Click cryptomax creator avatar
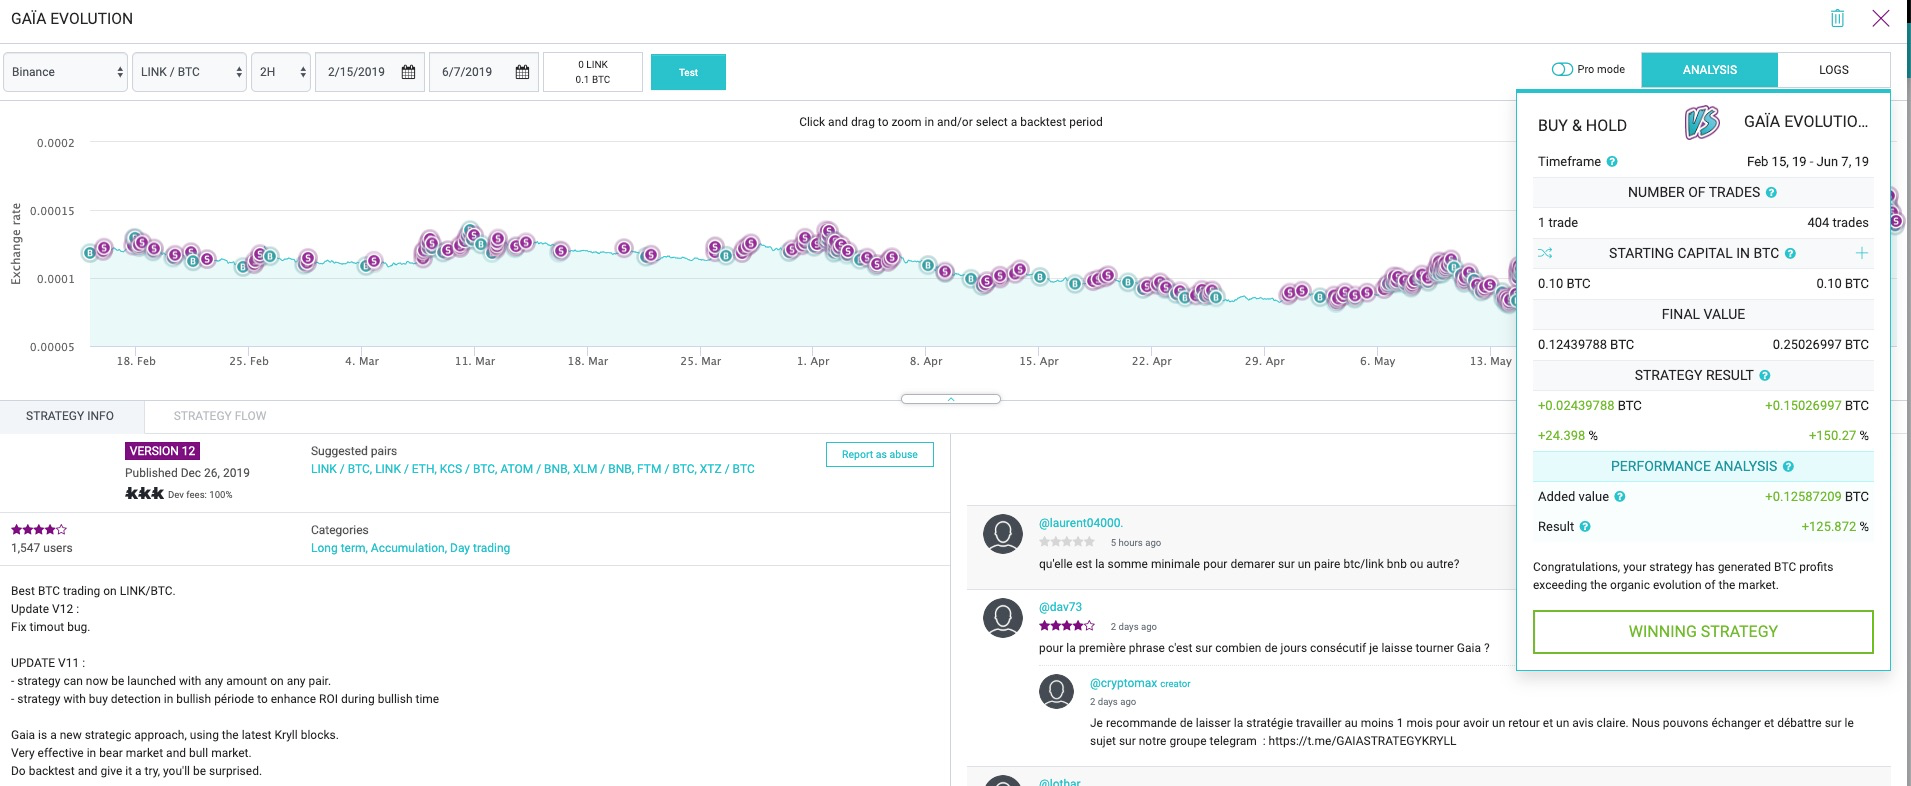Viewport: 1911px width, 786px height. tap(1056, 691)
